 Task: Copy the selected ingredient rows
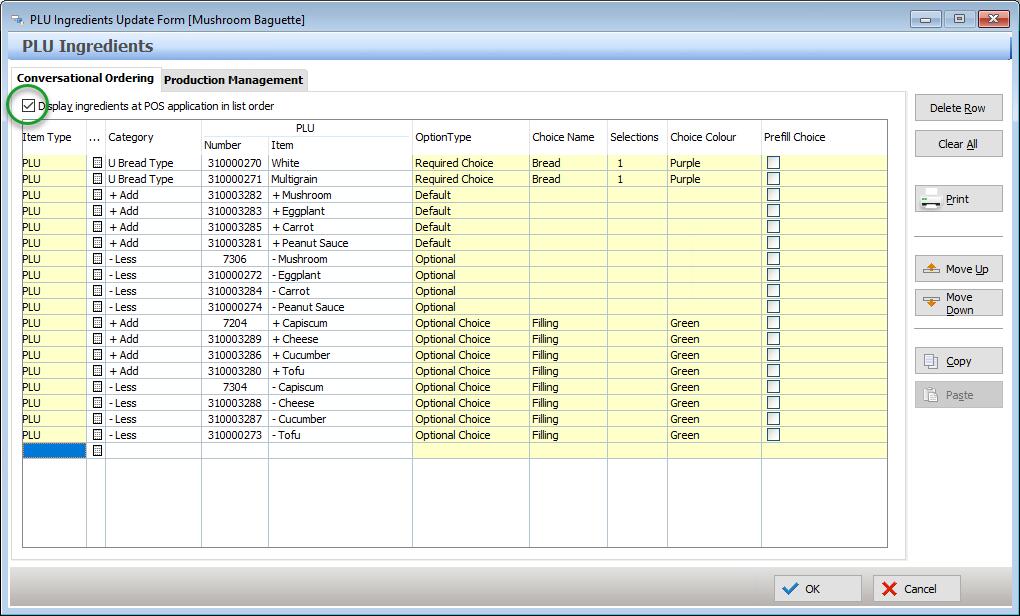[x=958, y=361]
